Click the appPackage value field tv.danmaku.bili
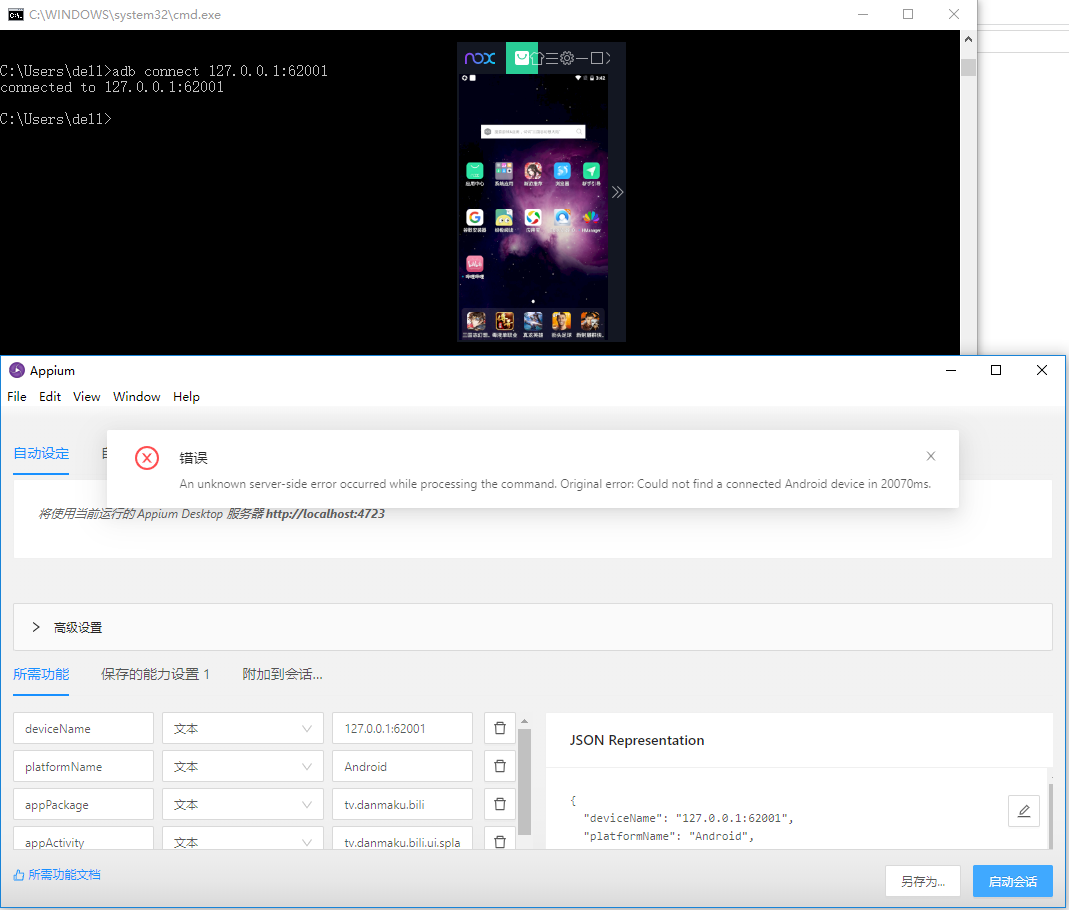This screenshot has width=1069, height=910. coord(401,805)
